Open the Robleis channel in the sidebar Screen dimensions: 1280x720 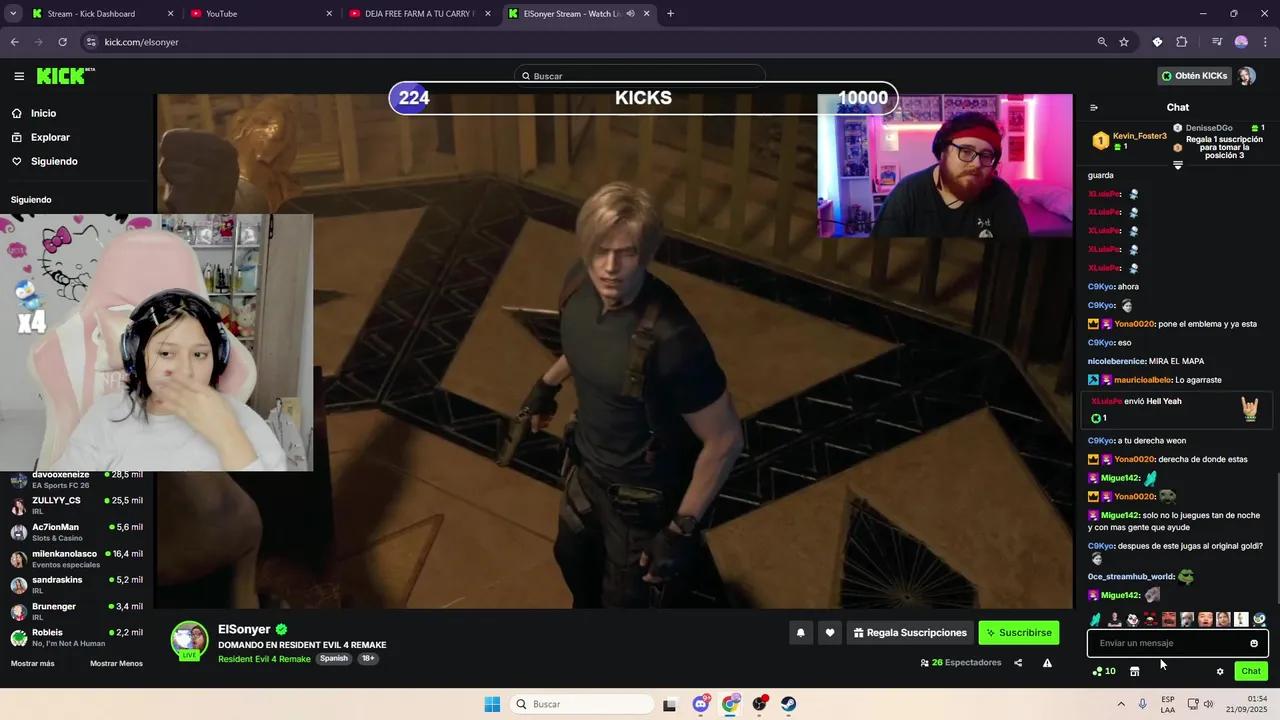(77, 637)
